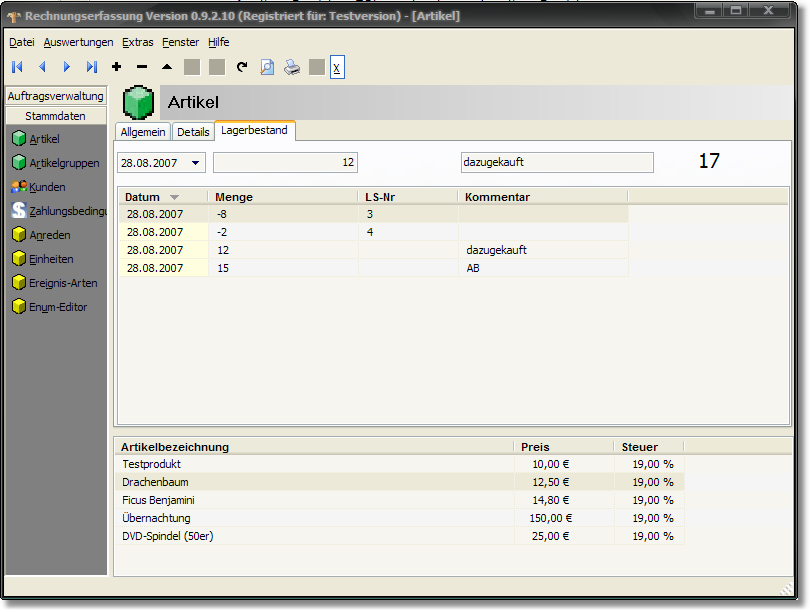Click the 150,00 € price cell
The height and width of the screenshot is (612, 810).
pos(564,518)
